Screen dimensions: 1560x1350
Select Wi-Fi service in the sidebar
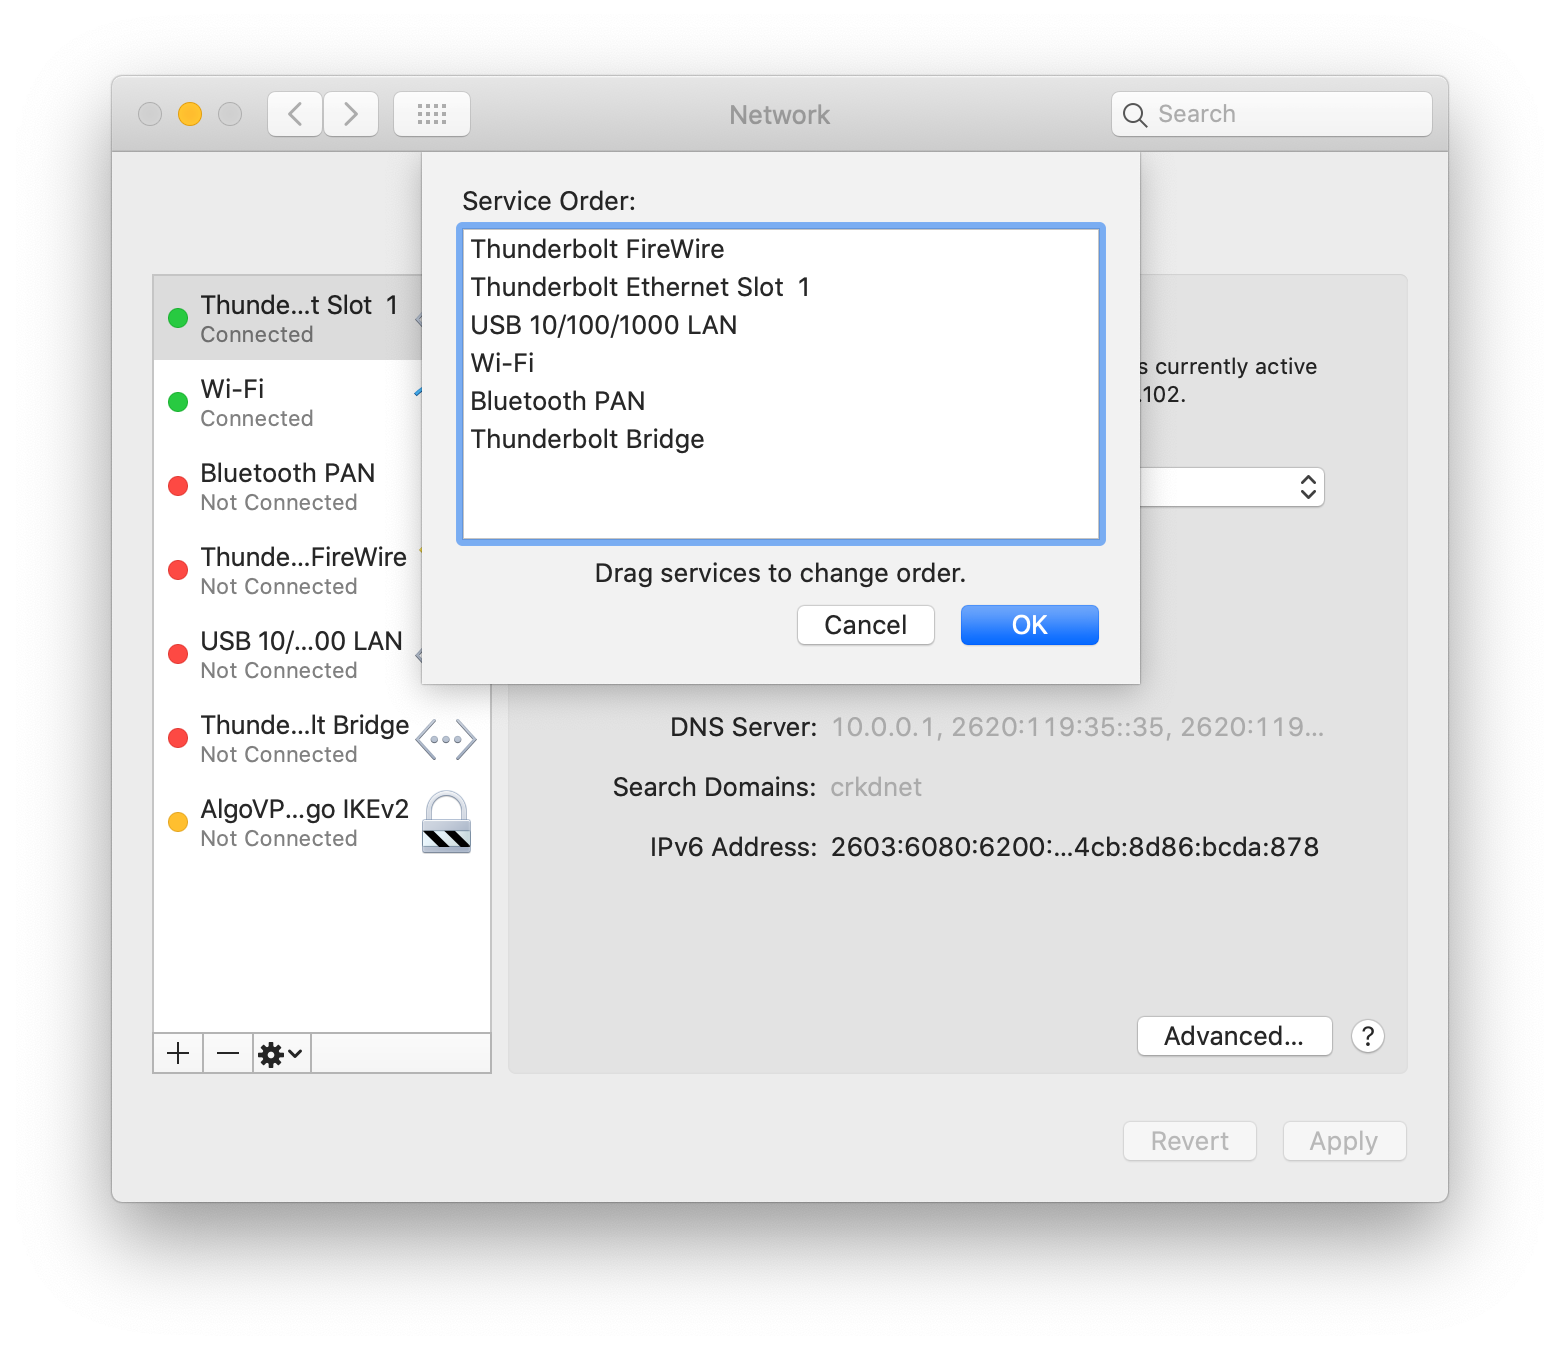click(288, 402)
